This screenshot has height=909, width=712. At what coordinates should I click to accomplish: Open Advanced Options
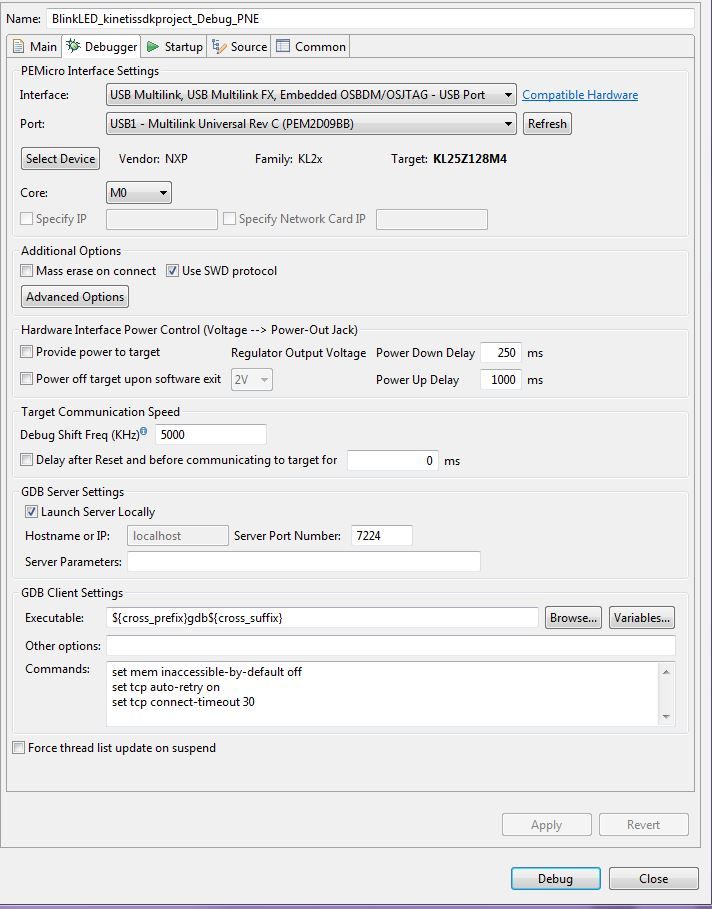coord(75,297)
